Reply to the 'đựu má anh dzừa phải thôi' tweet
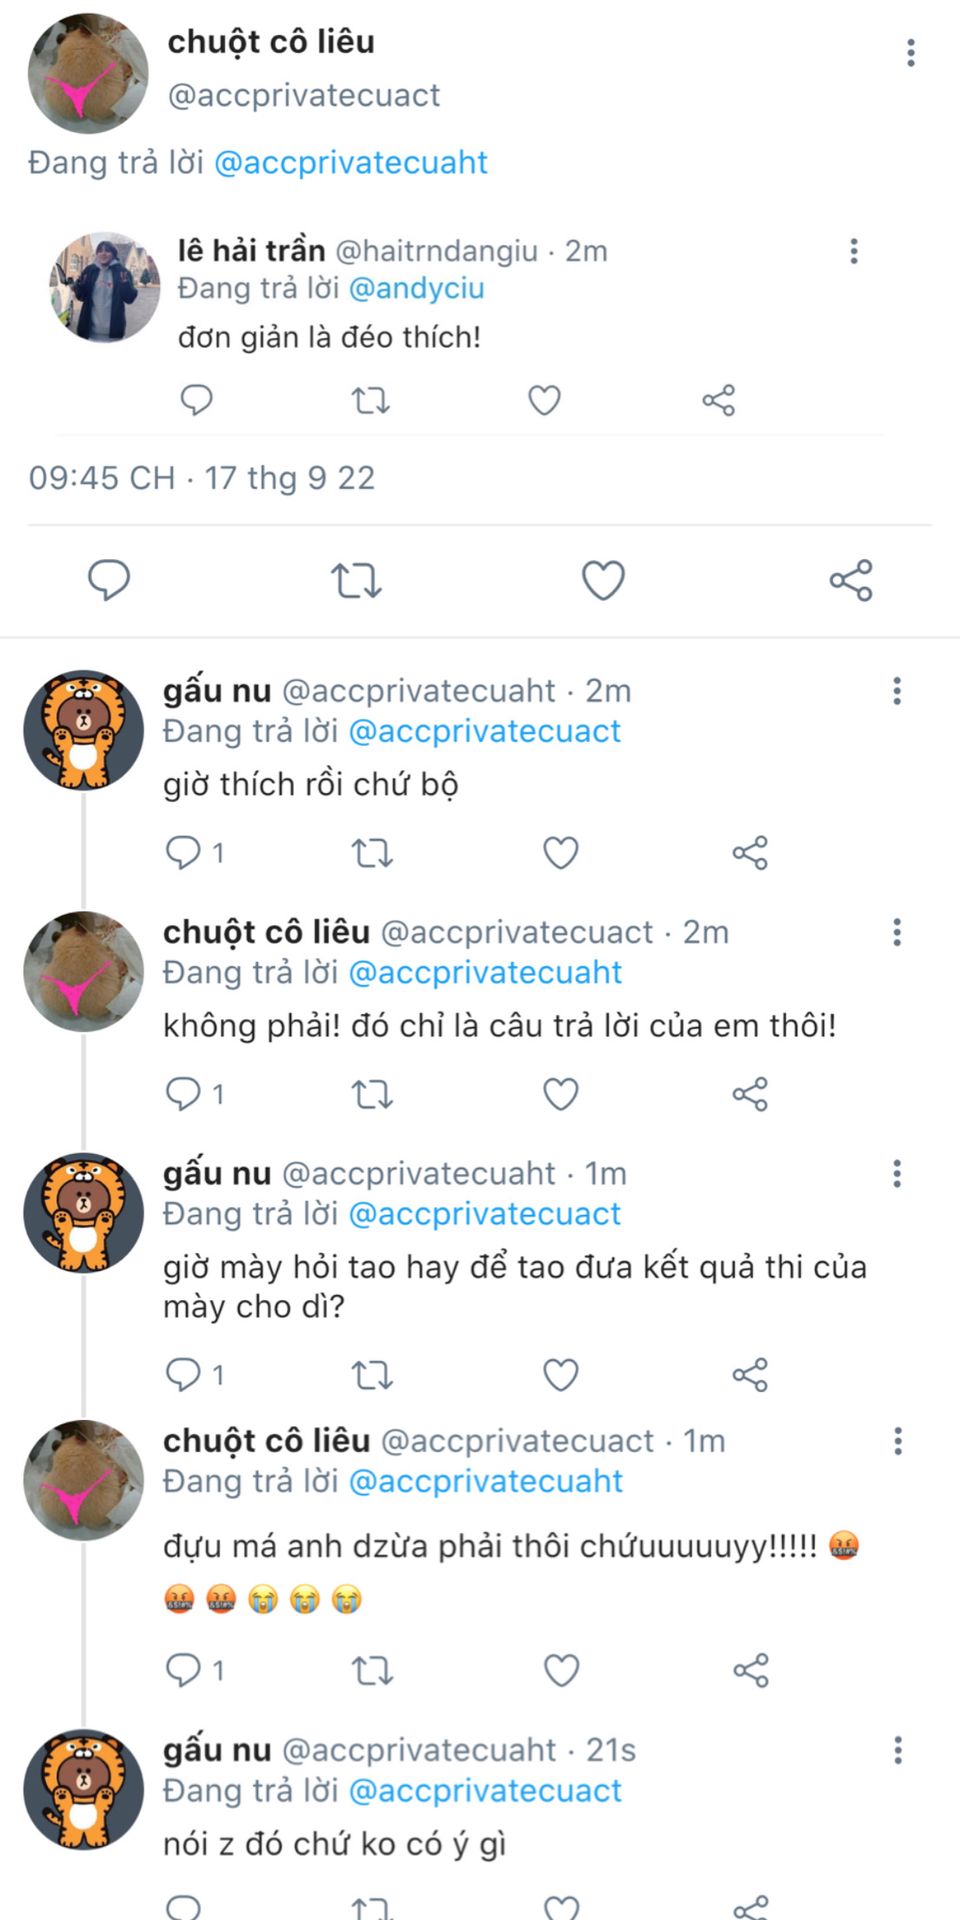 tap(183, 1670)
